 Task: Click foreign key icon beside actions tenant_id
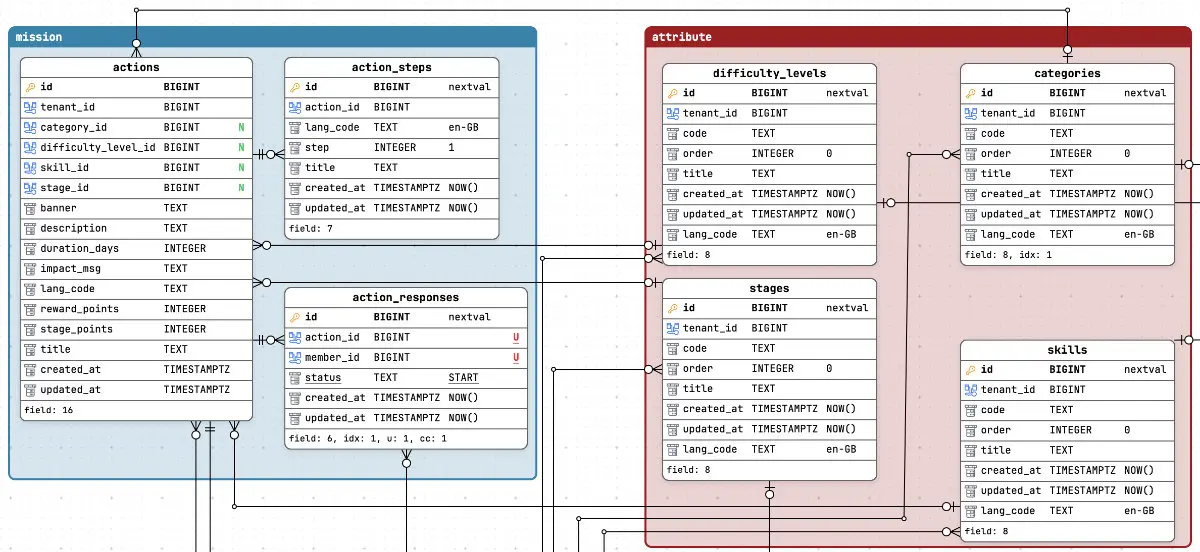29,107
